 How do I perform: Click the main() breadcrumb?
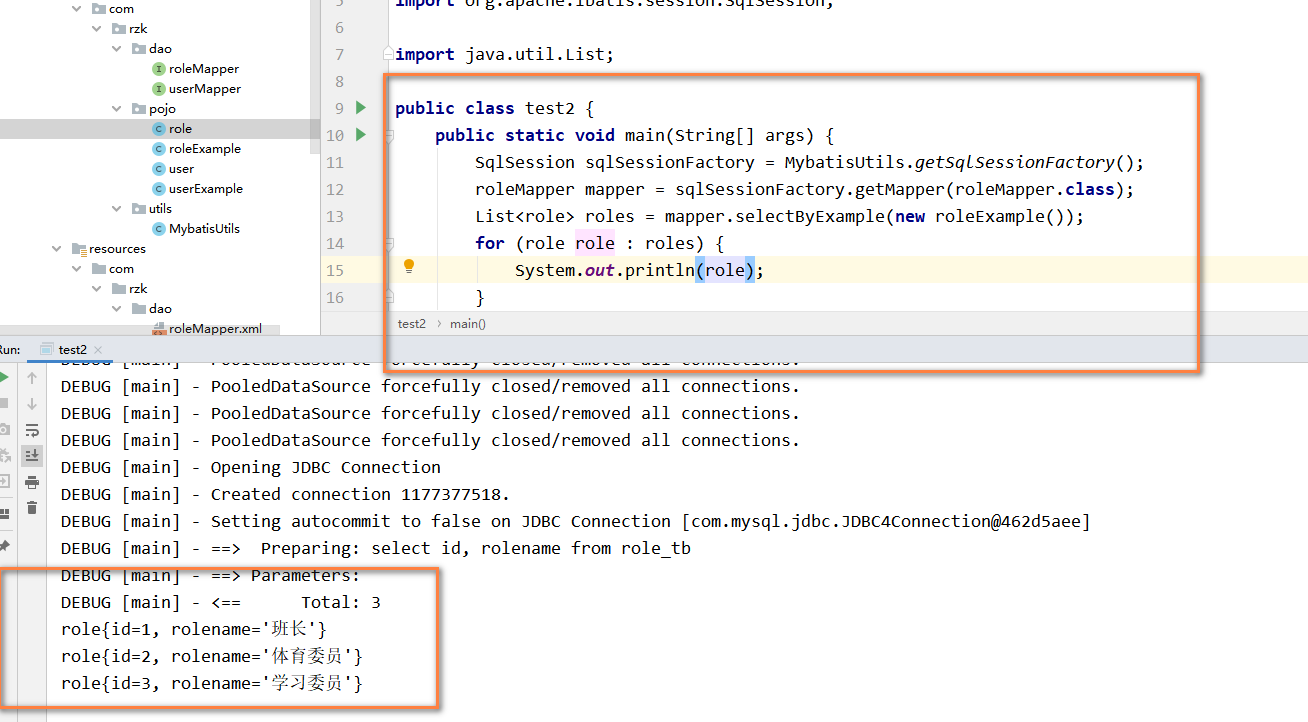click(x=468, y=324)
